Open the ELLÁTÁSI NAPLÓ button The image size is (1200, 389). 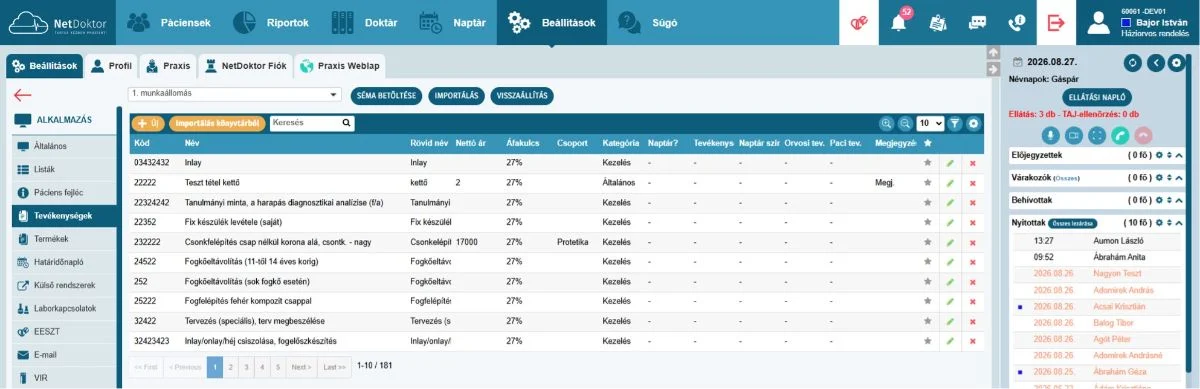pos(1098,98)
